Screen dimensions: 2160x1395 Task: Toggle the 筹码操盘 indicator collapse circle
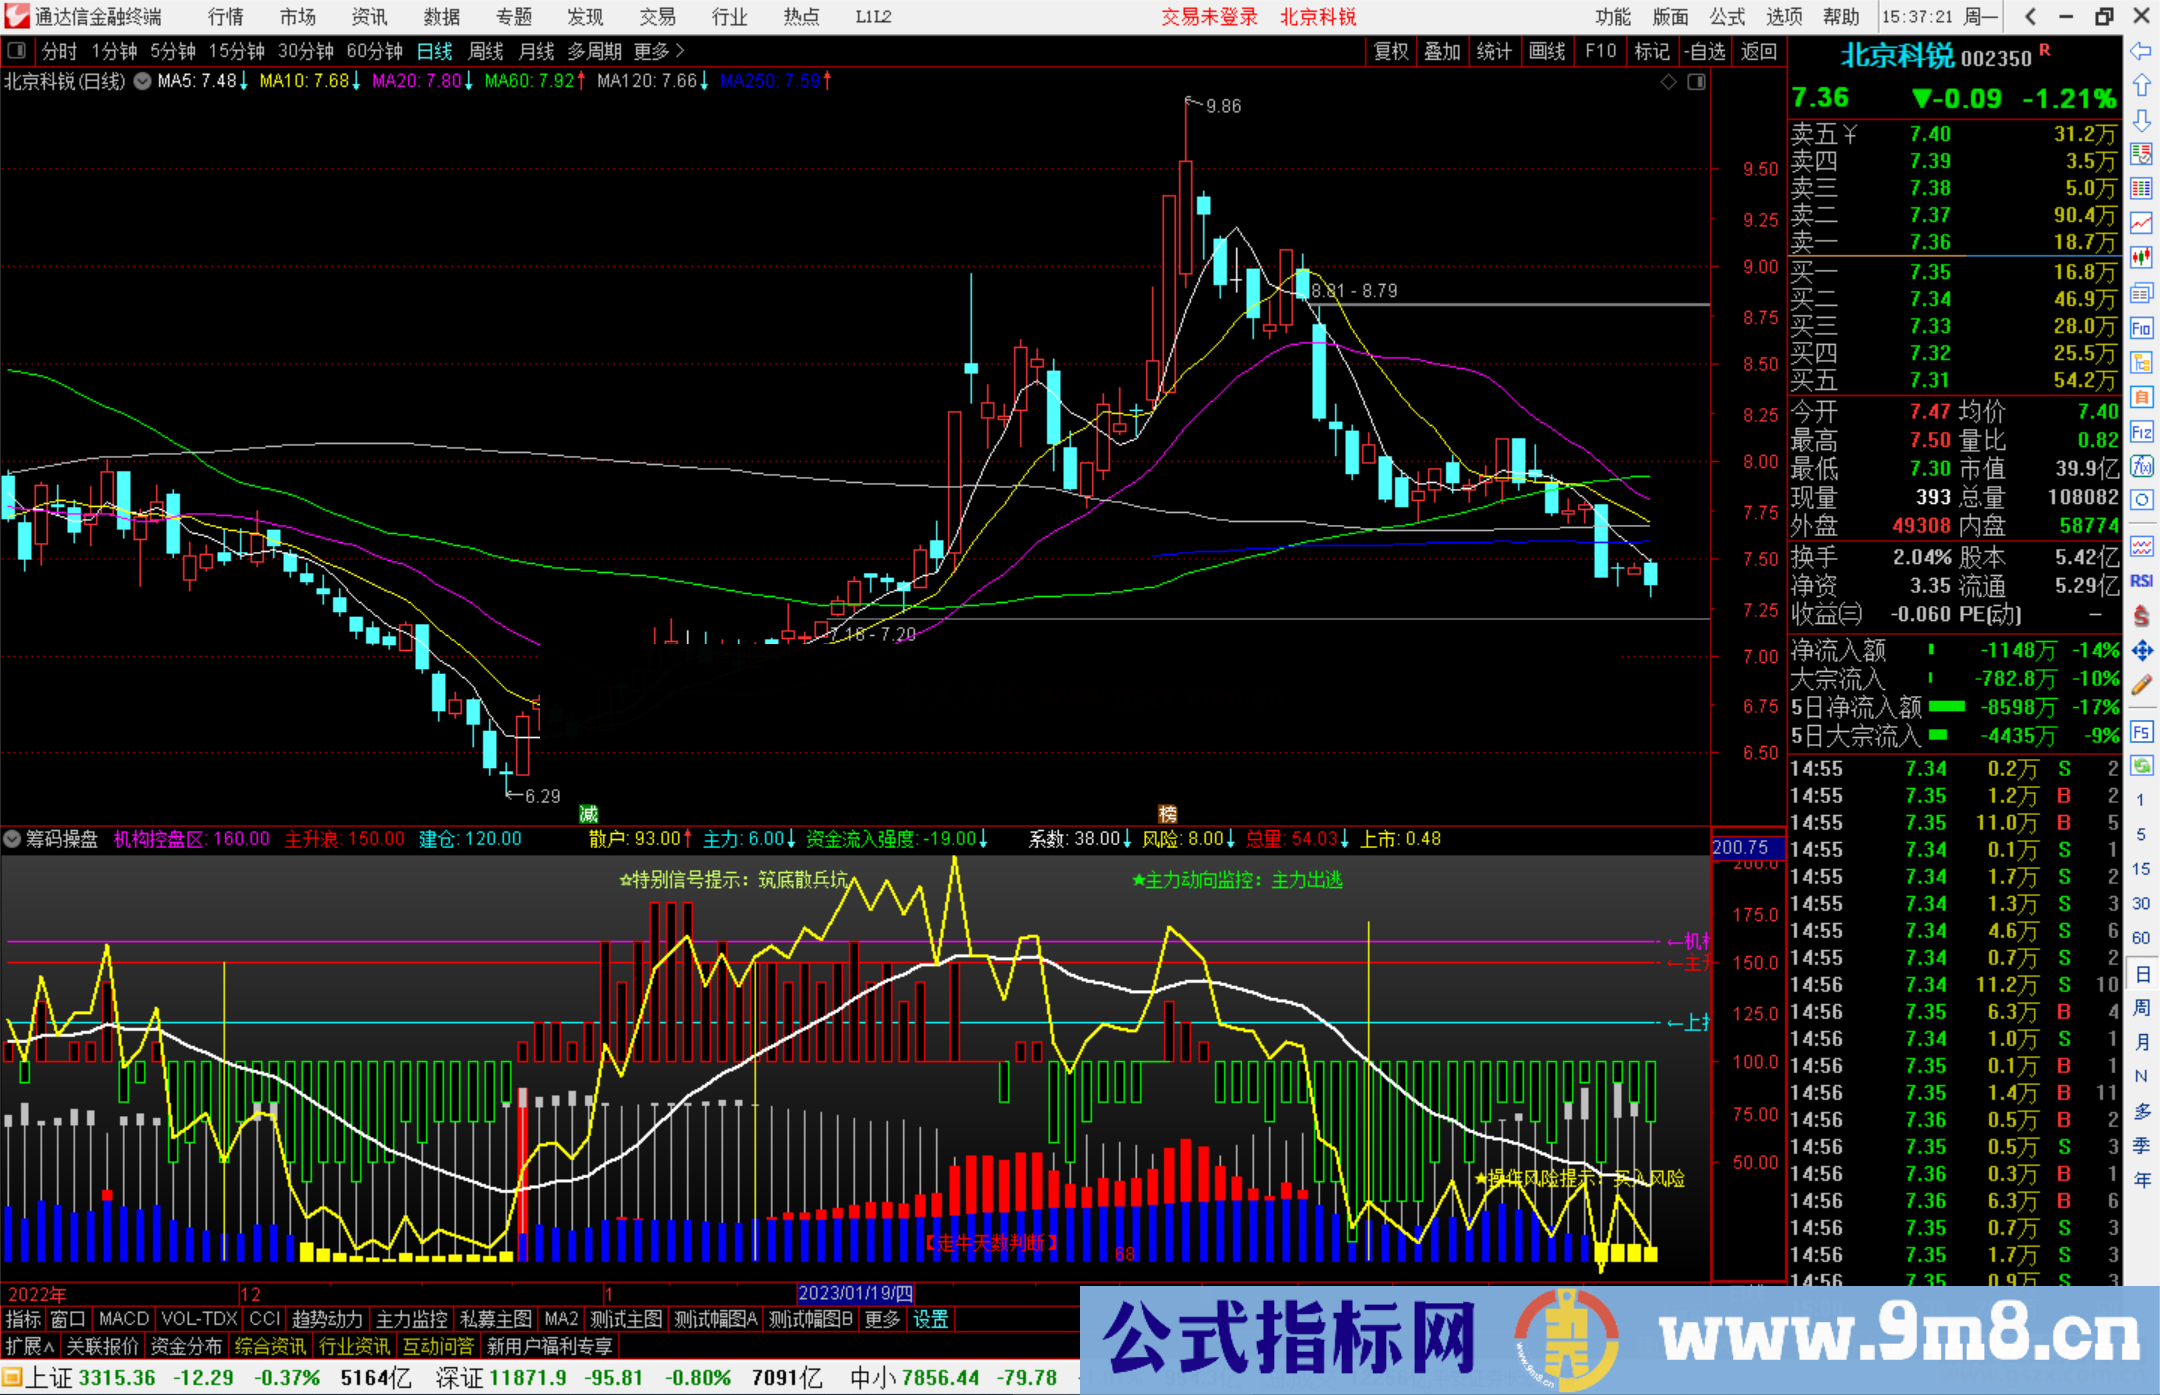pos(13,839)
